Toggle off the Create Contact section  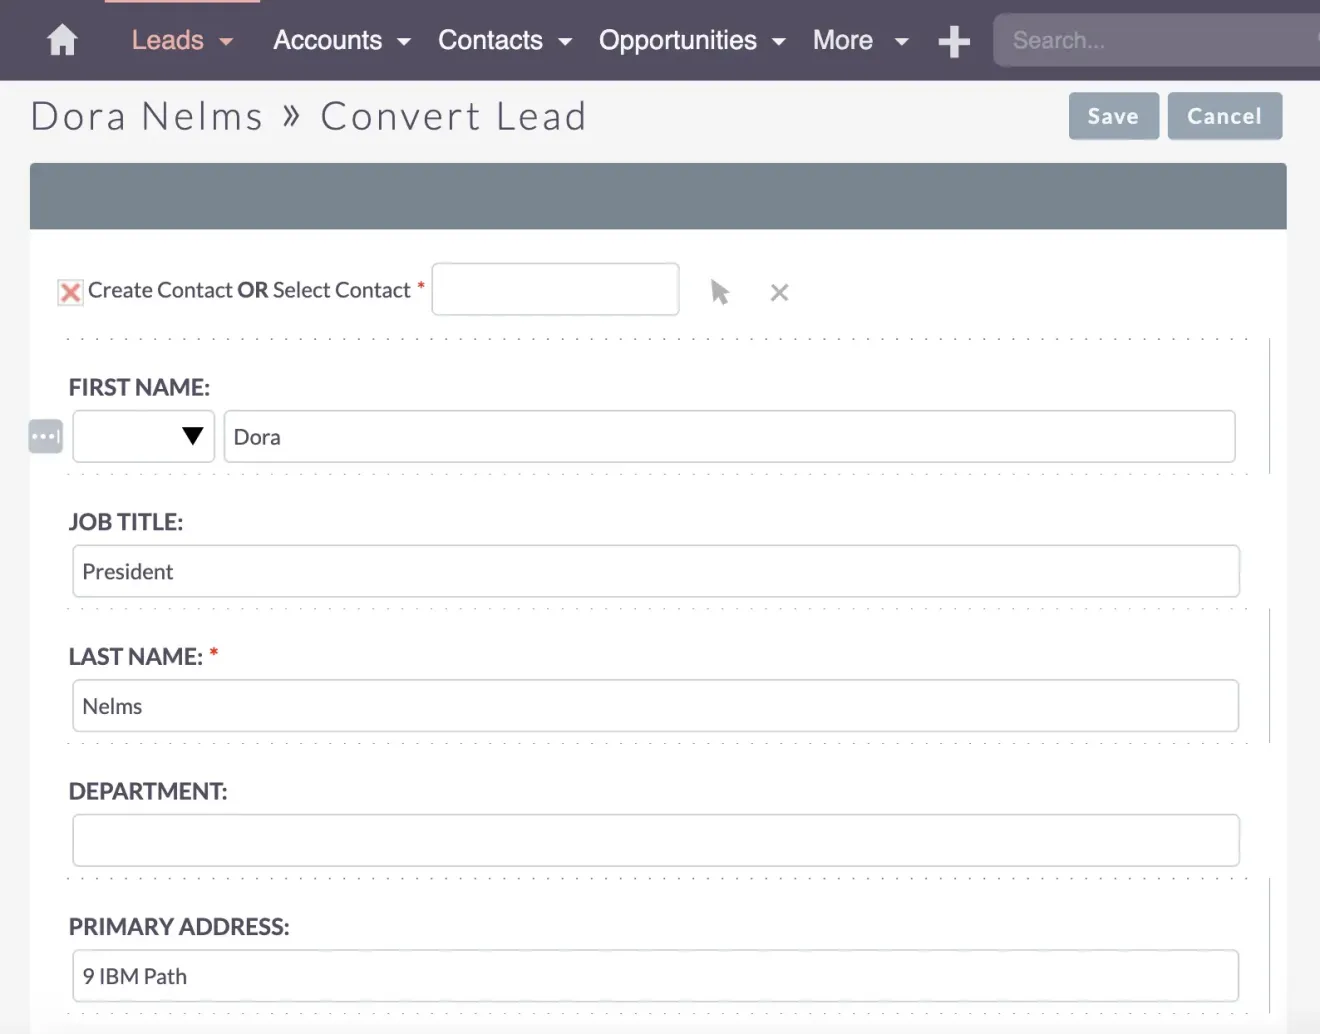tap(69, 291)
